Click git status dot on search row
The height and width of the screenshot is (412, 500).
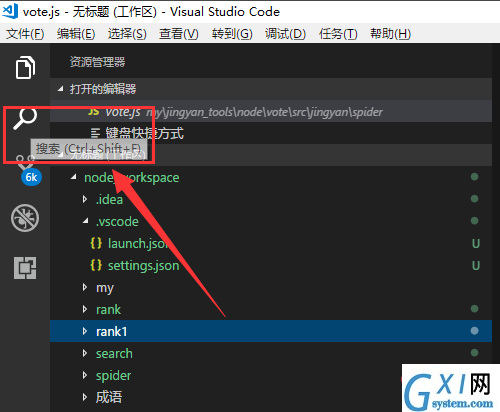(474, 353)
